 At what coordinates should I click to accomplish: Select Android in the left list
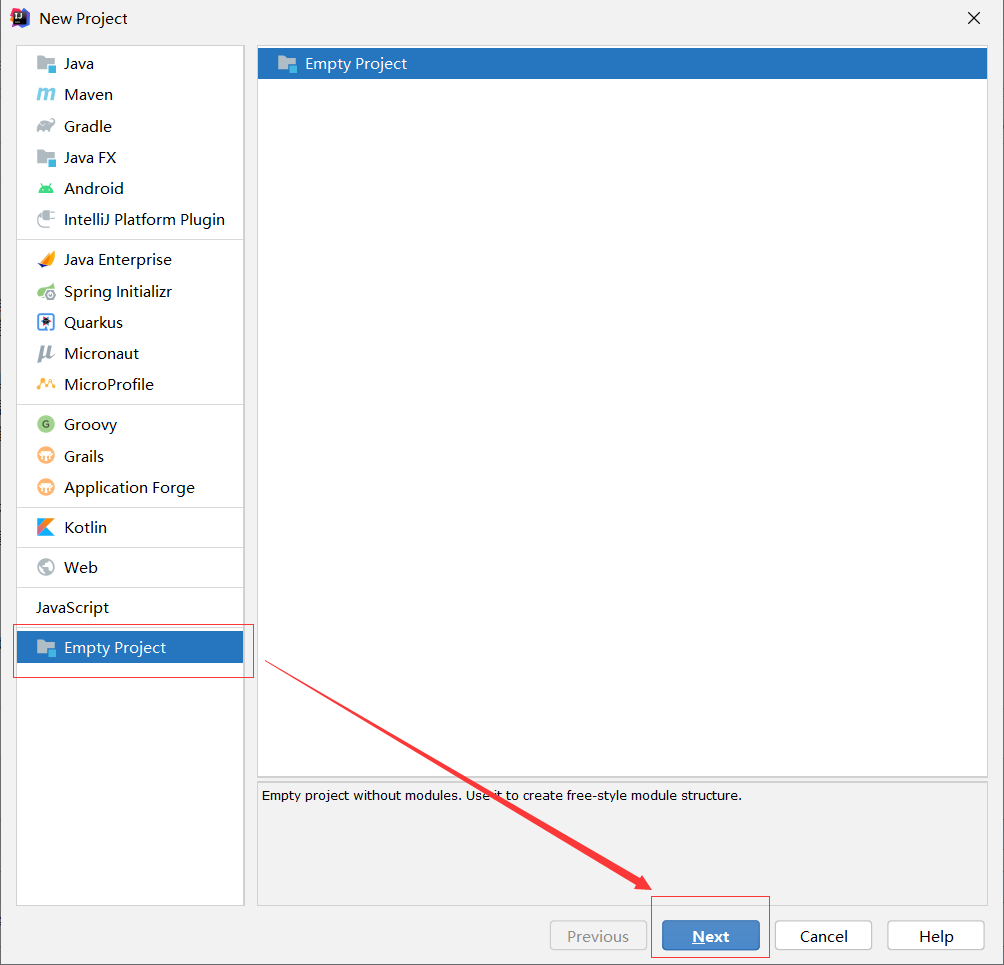point(130,188)
